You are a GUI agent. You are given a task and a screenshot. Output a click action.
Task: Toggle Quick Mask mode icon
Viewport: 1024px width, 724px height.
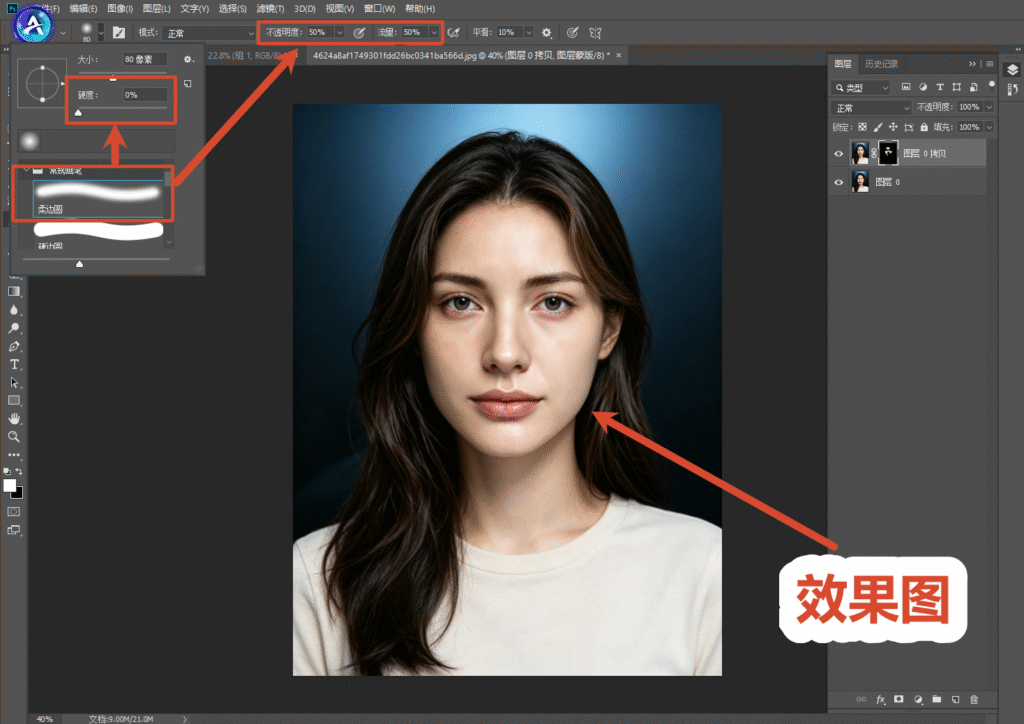pyautogui.click(x=14, y=512)
